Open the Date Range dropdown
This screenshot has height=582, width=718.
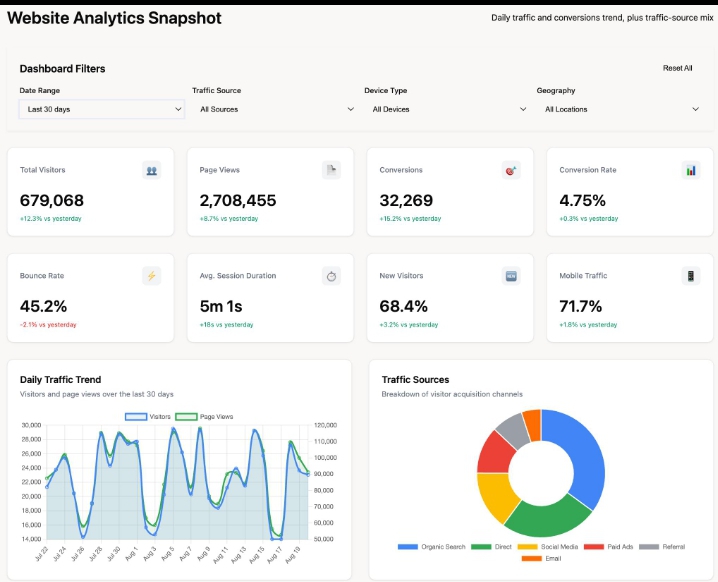tap(102, 109)
